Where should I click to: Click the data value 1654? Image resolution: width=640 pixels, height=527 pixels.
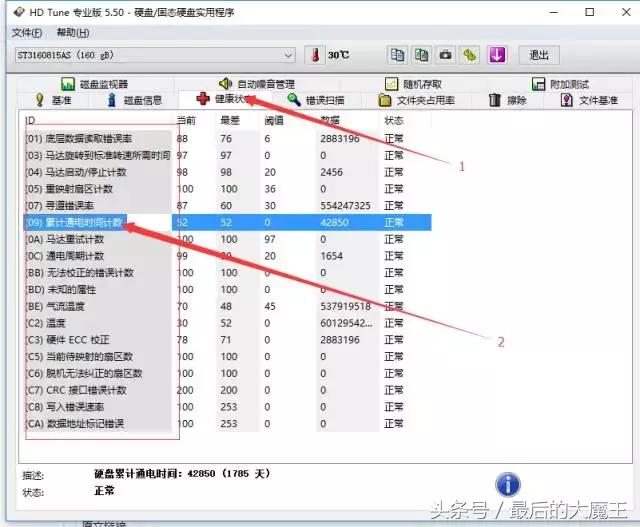[331, 256]
